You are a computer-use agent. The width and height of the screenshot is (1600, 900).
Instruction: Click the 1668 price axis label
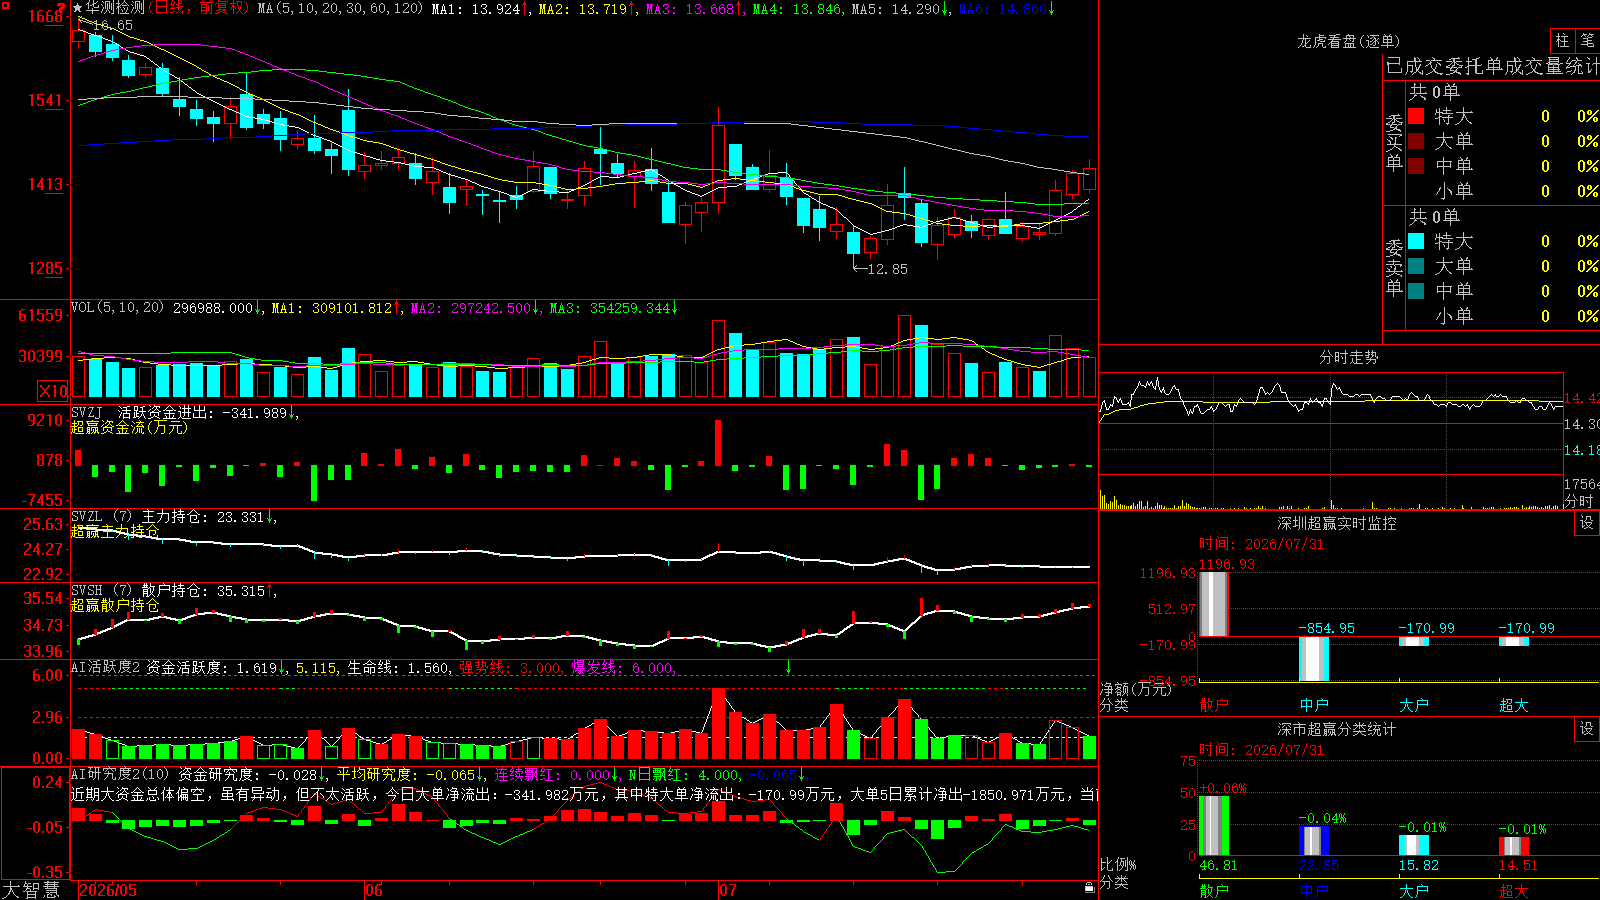pyautogui.click(x=45, y=16)
